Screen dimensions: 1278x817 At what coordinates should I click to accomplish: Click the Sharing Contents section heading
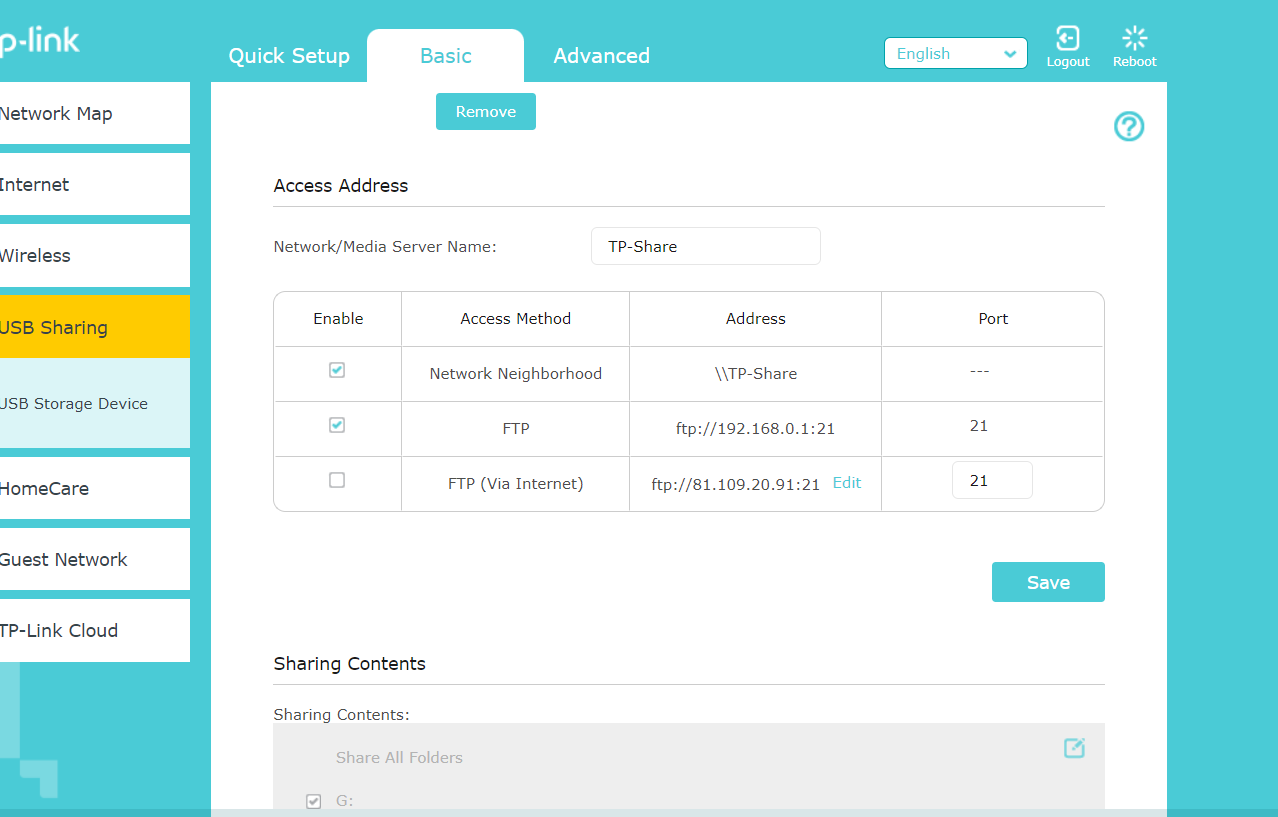point(350,664)
